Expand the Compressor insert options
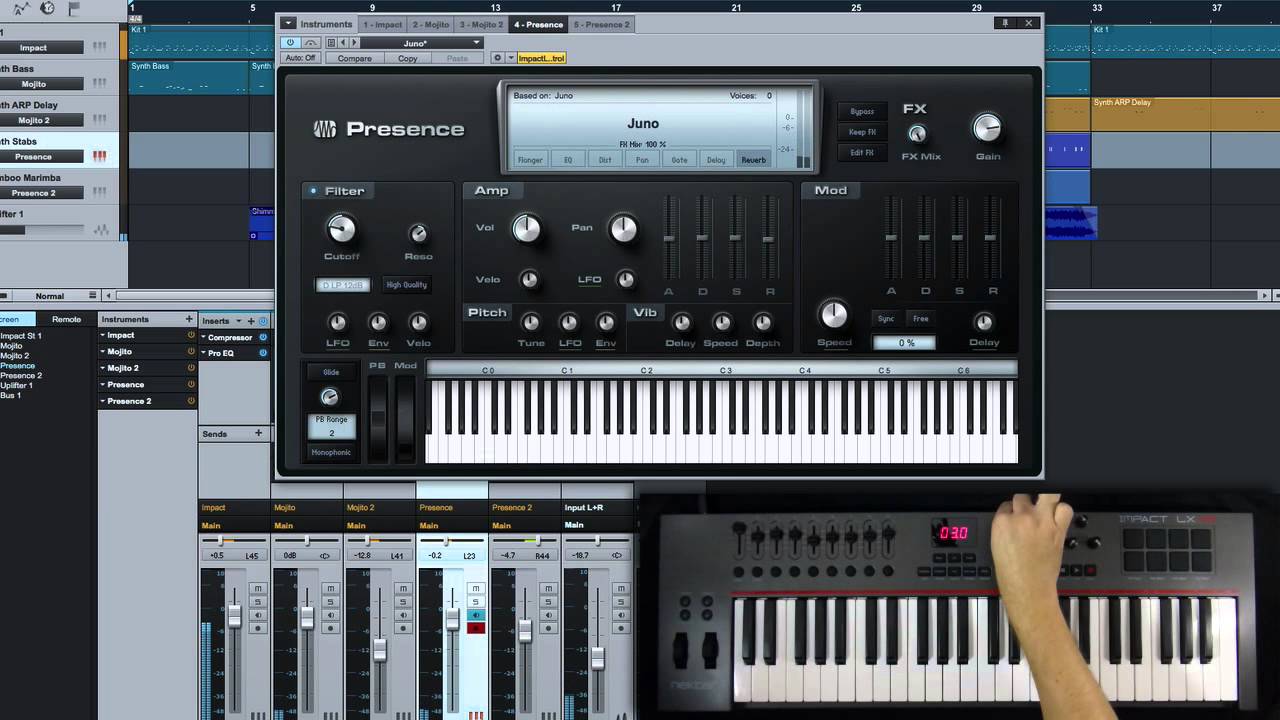Viewport: 1280px width, 720px height. [x=203, y=337]
